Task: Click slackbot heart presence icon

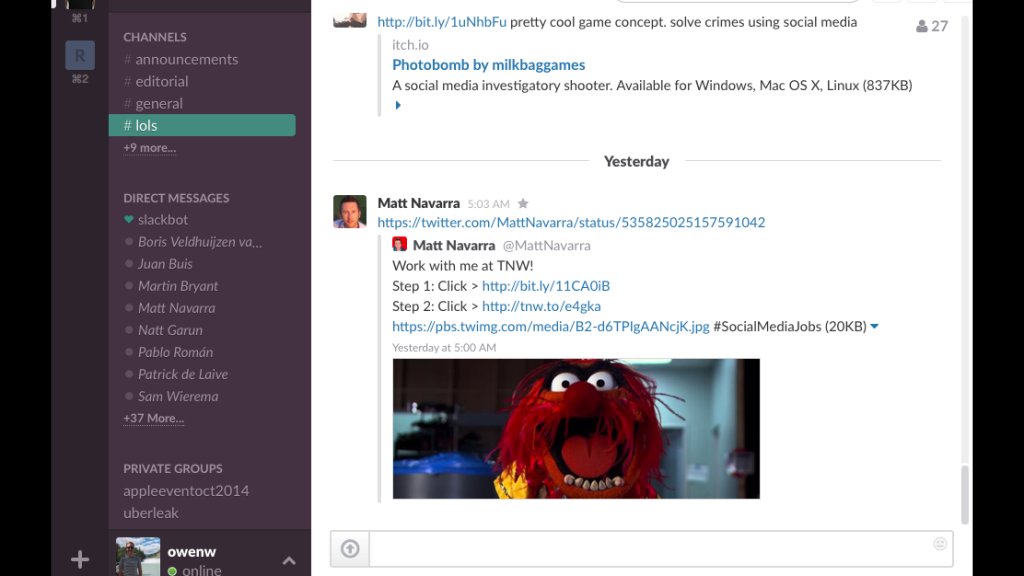Action: coord(129,219)
